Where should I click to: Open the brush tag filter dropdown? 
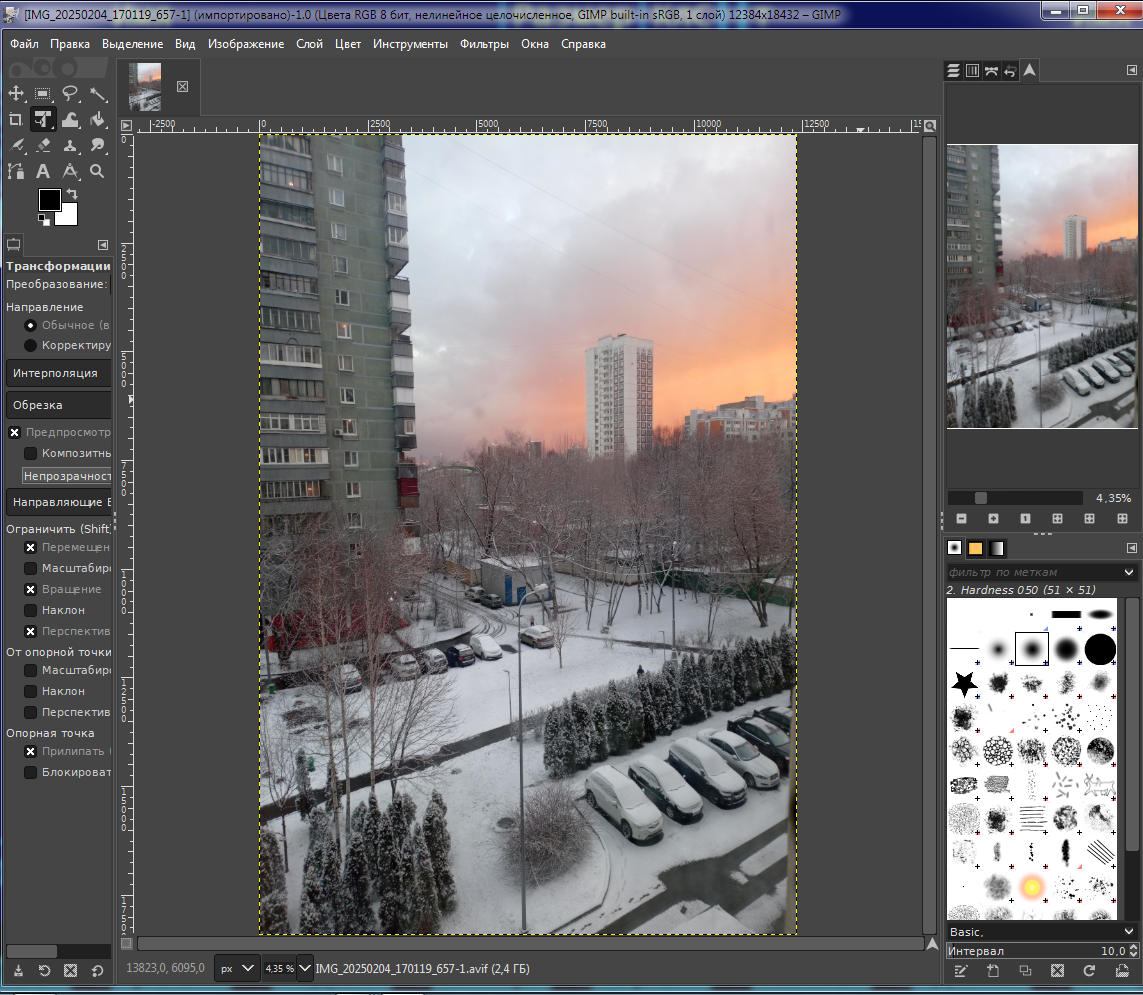[x=1129, y=572]
